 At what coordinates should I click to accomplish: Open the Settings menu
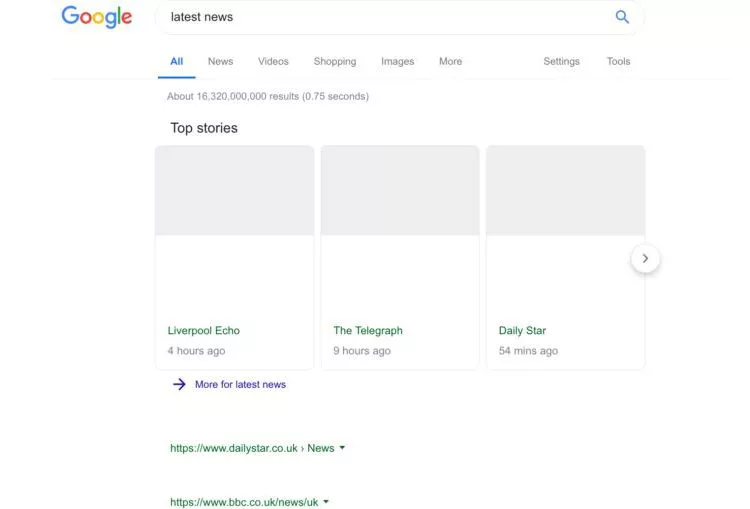tap(561, 61)
